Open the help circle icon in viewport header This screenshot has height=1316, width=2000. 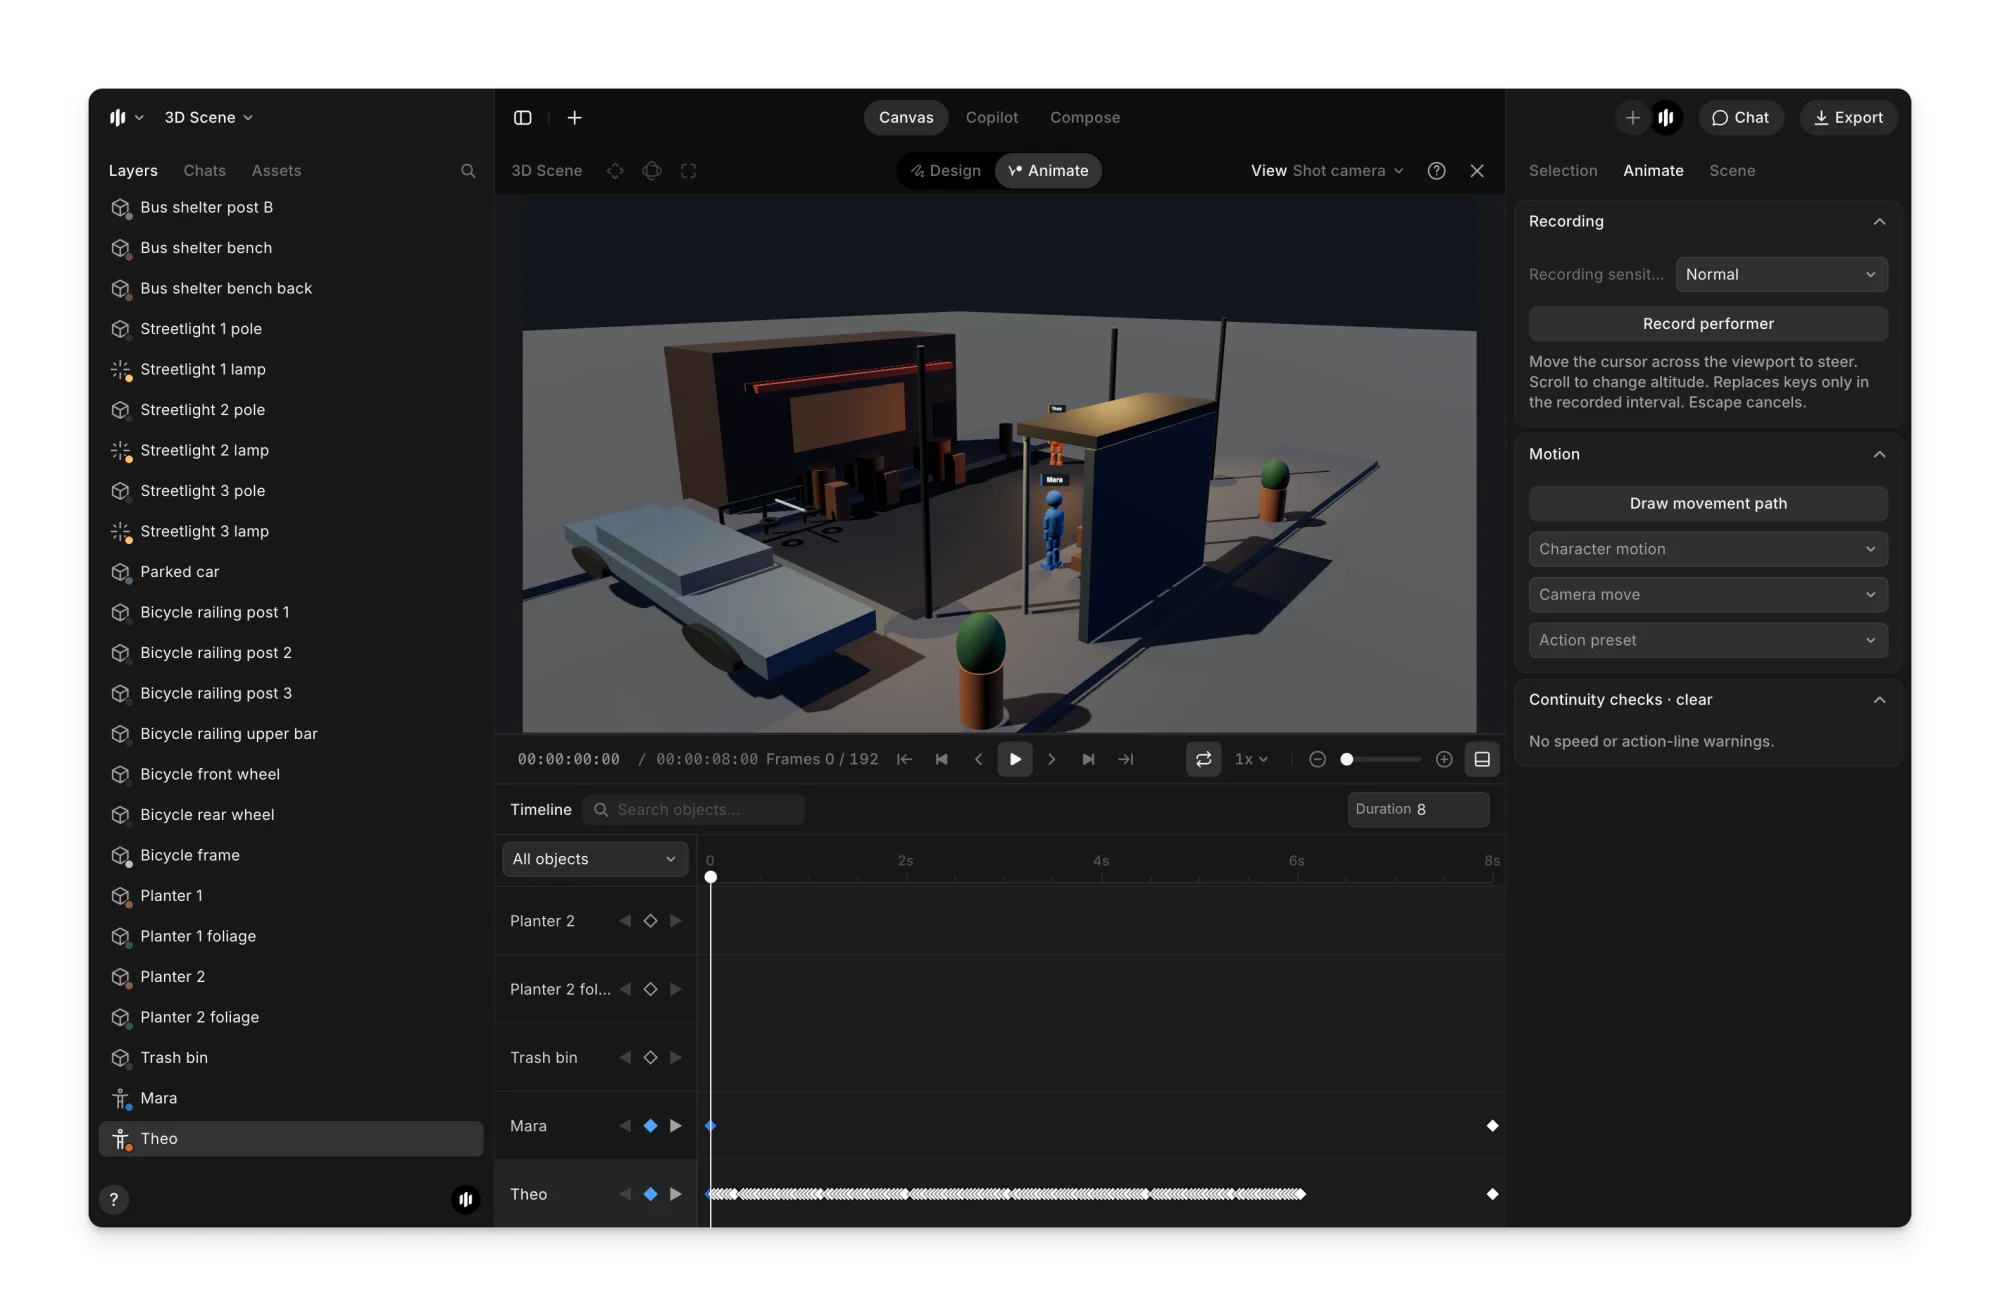[1436, 171]
